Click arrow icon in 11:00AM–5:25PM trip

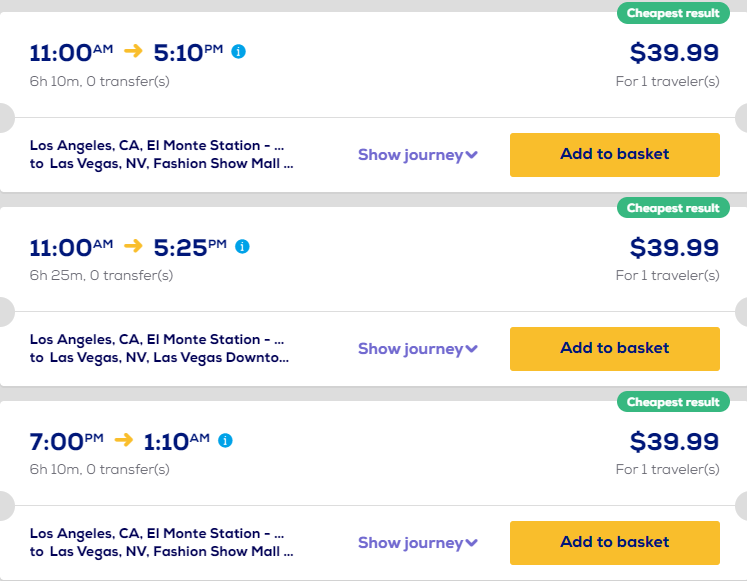pyautogui.click(x=134, y=246)
